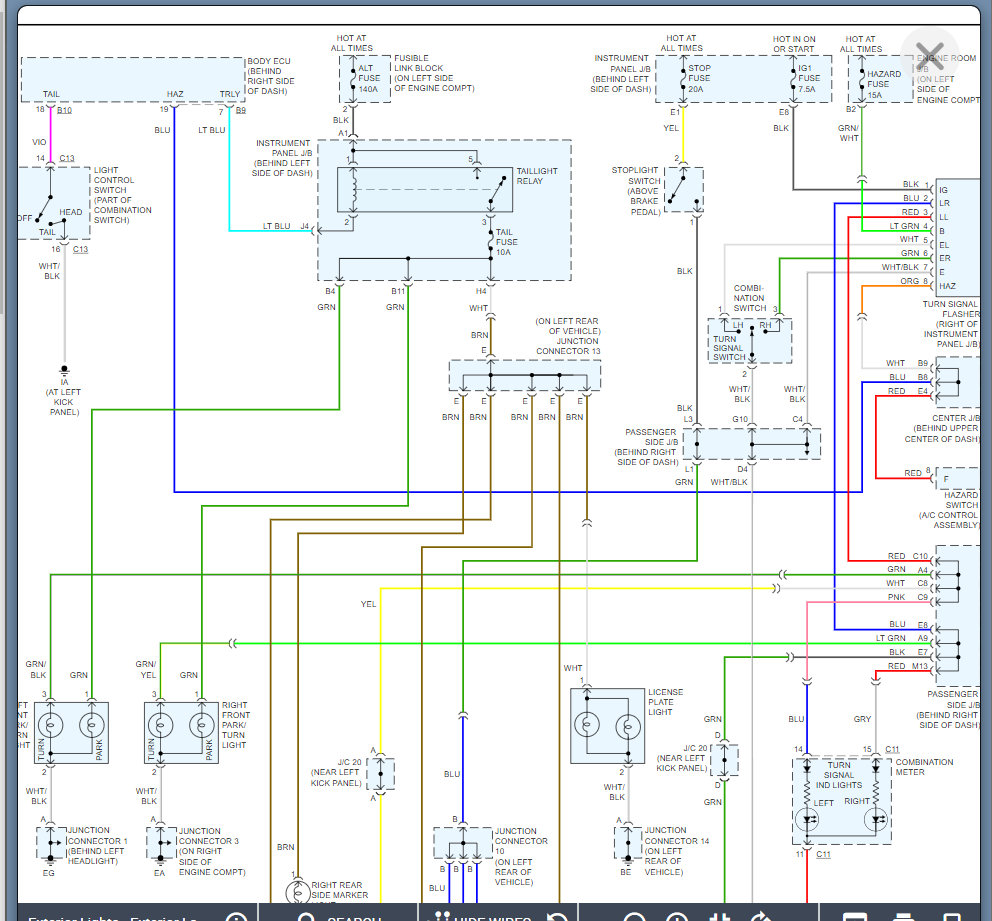Click the zoom out magnifier icon
The image size is (992, 921).
tap(633, 917)
